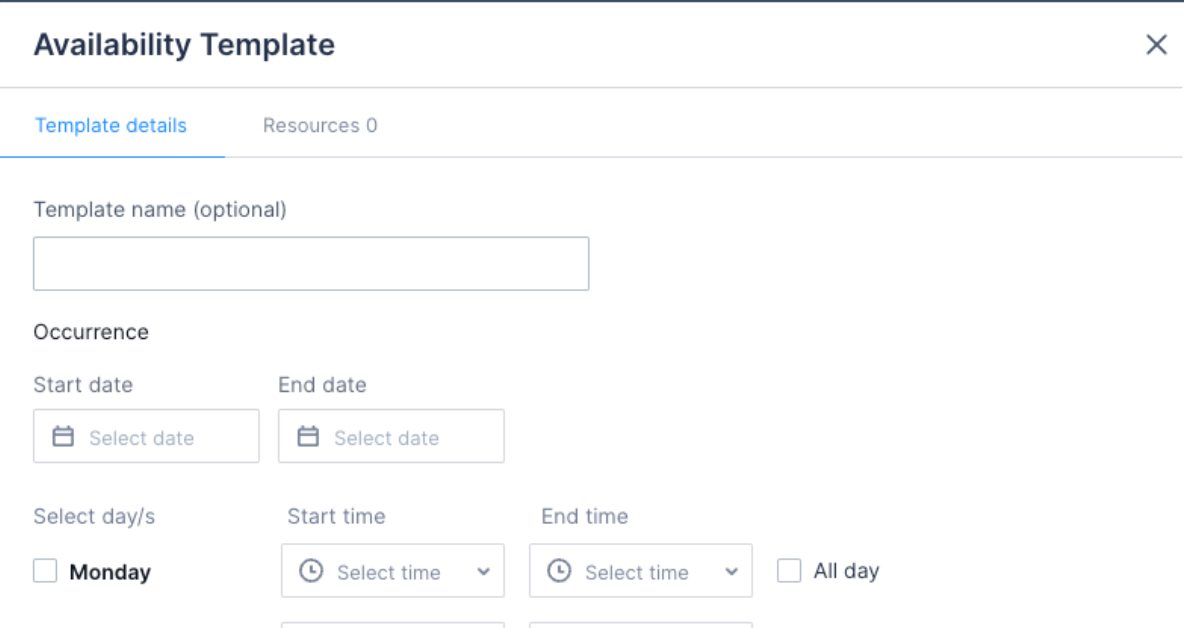Open the Resources 0 tab

pos(320,126)
